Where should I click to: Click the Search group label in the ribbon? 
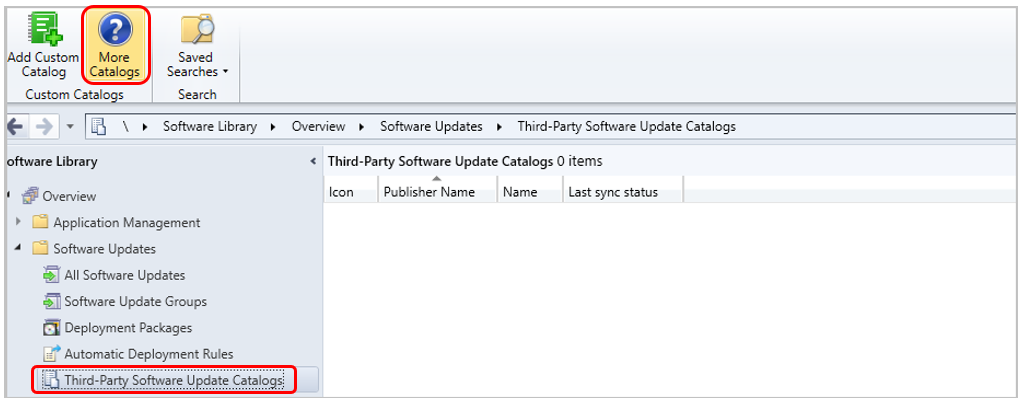(197, 95)
